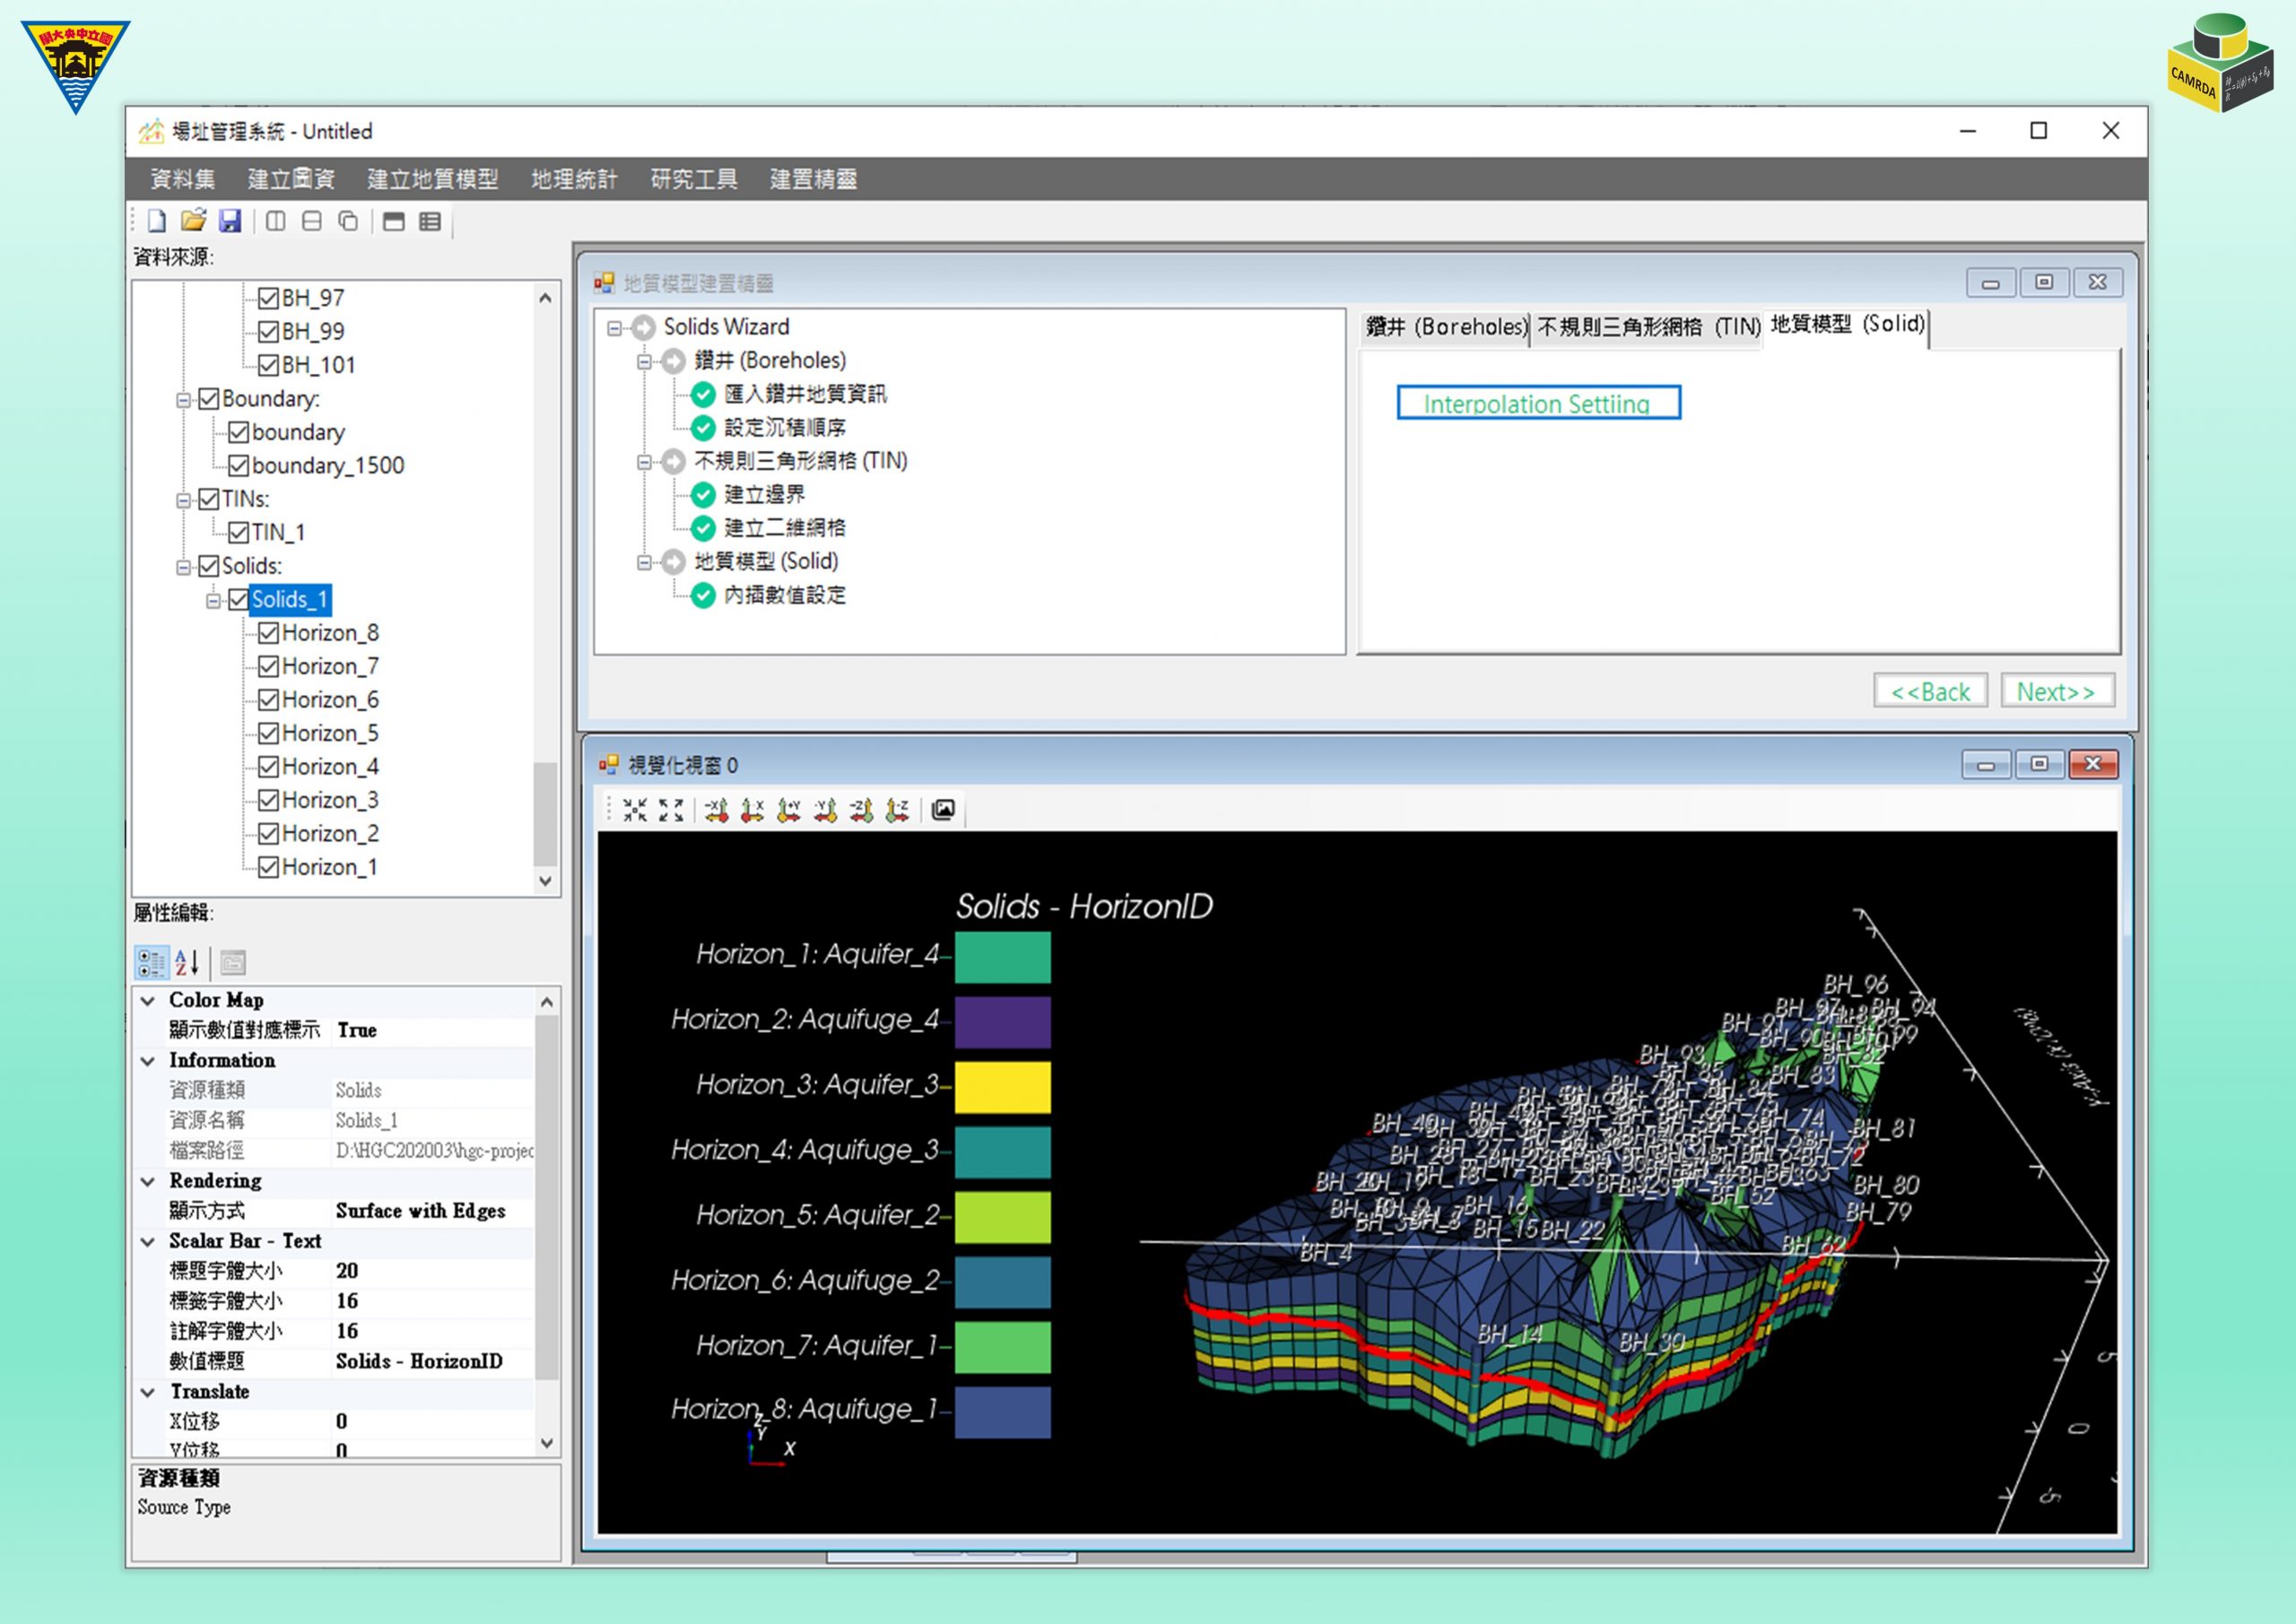
Task: Click data source tree scrollbar up arrow
Action: pyautogui.click(x=545, y=297)
